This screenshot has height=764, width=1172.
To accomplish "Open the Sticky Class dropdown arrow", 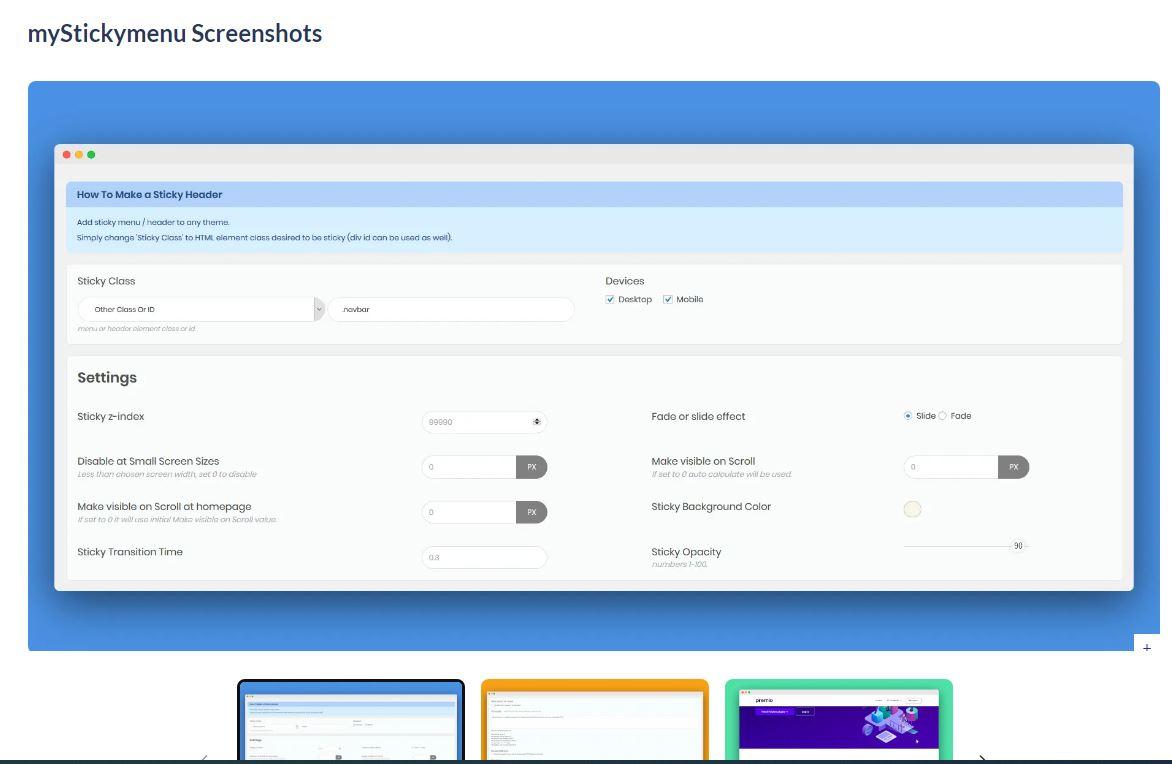I will 318,309.
